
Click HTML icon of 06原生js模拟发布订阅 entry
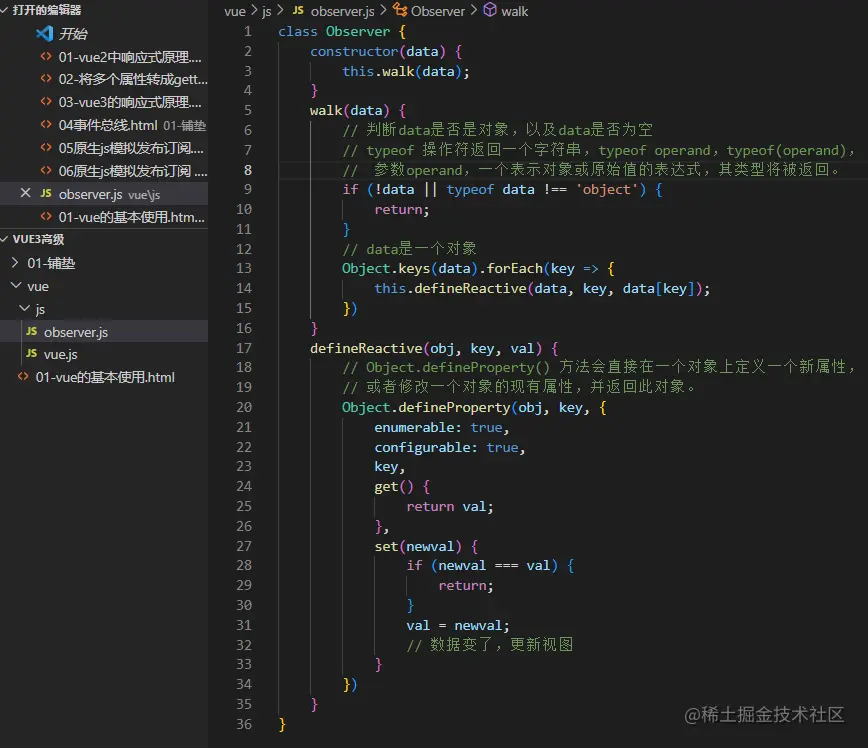point(46,171)
